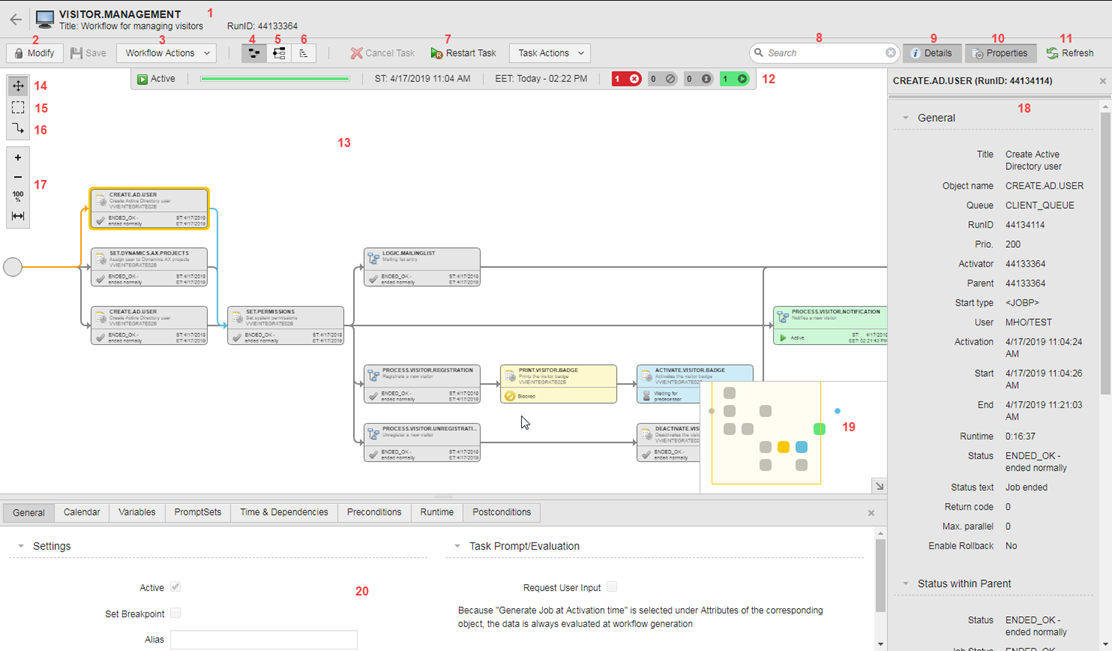Open the Task Actions dropdown
The height and width of the screenshot is (651, 1112).
549,52
